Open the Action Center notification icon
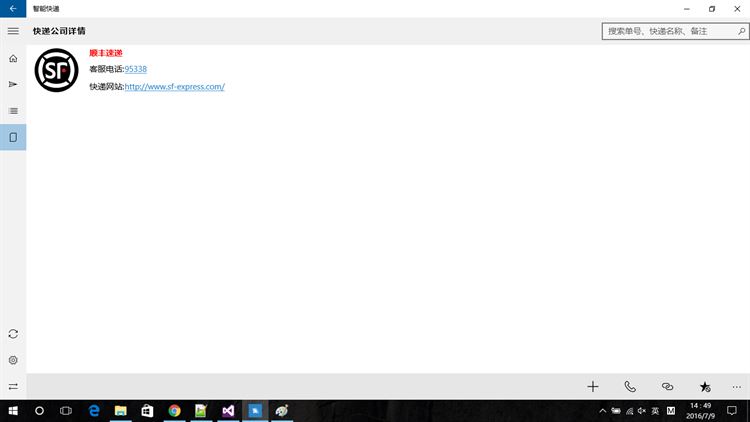This screenshot has width=750, height=422. click(732, 411)
